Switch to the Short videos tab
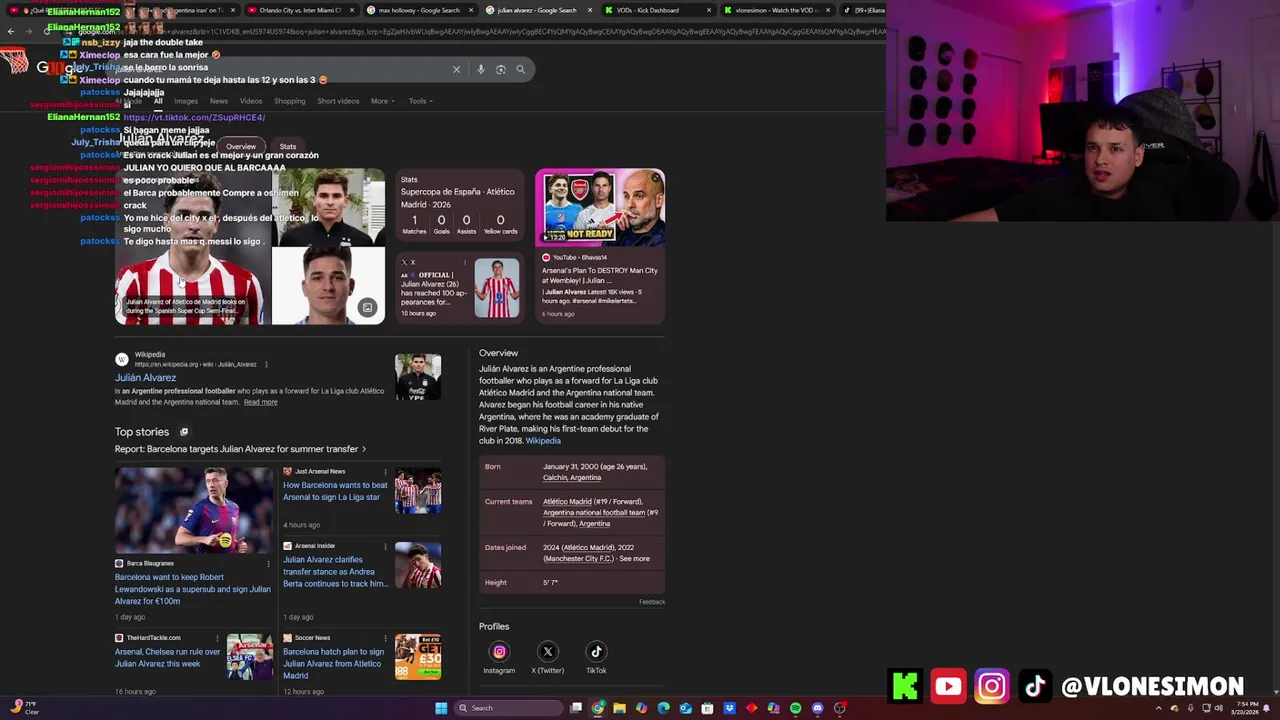Screen dimensions: 1280x720 tap(338, 101)
